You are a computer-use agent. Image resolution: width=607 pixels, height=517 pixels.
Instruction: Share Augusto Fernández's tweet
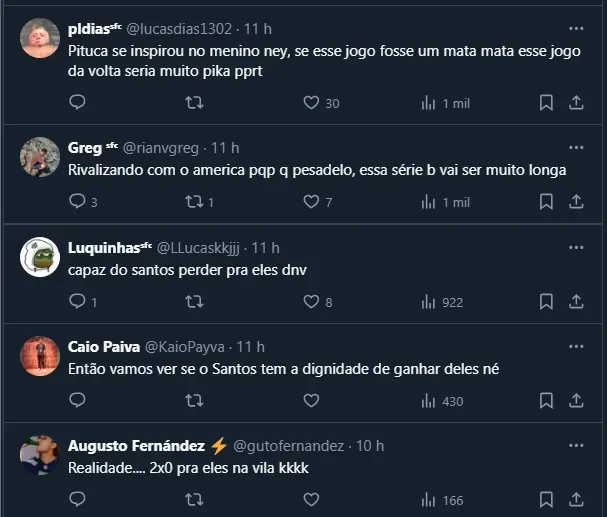[576, 499]
